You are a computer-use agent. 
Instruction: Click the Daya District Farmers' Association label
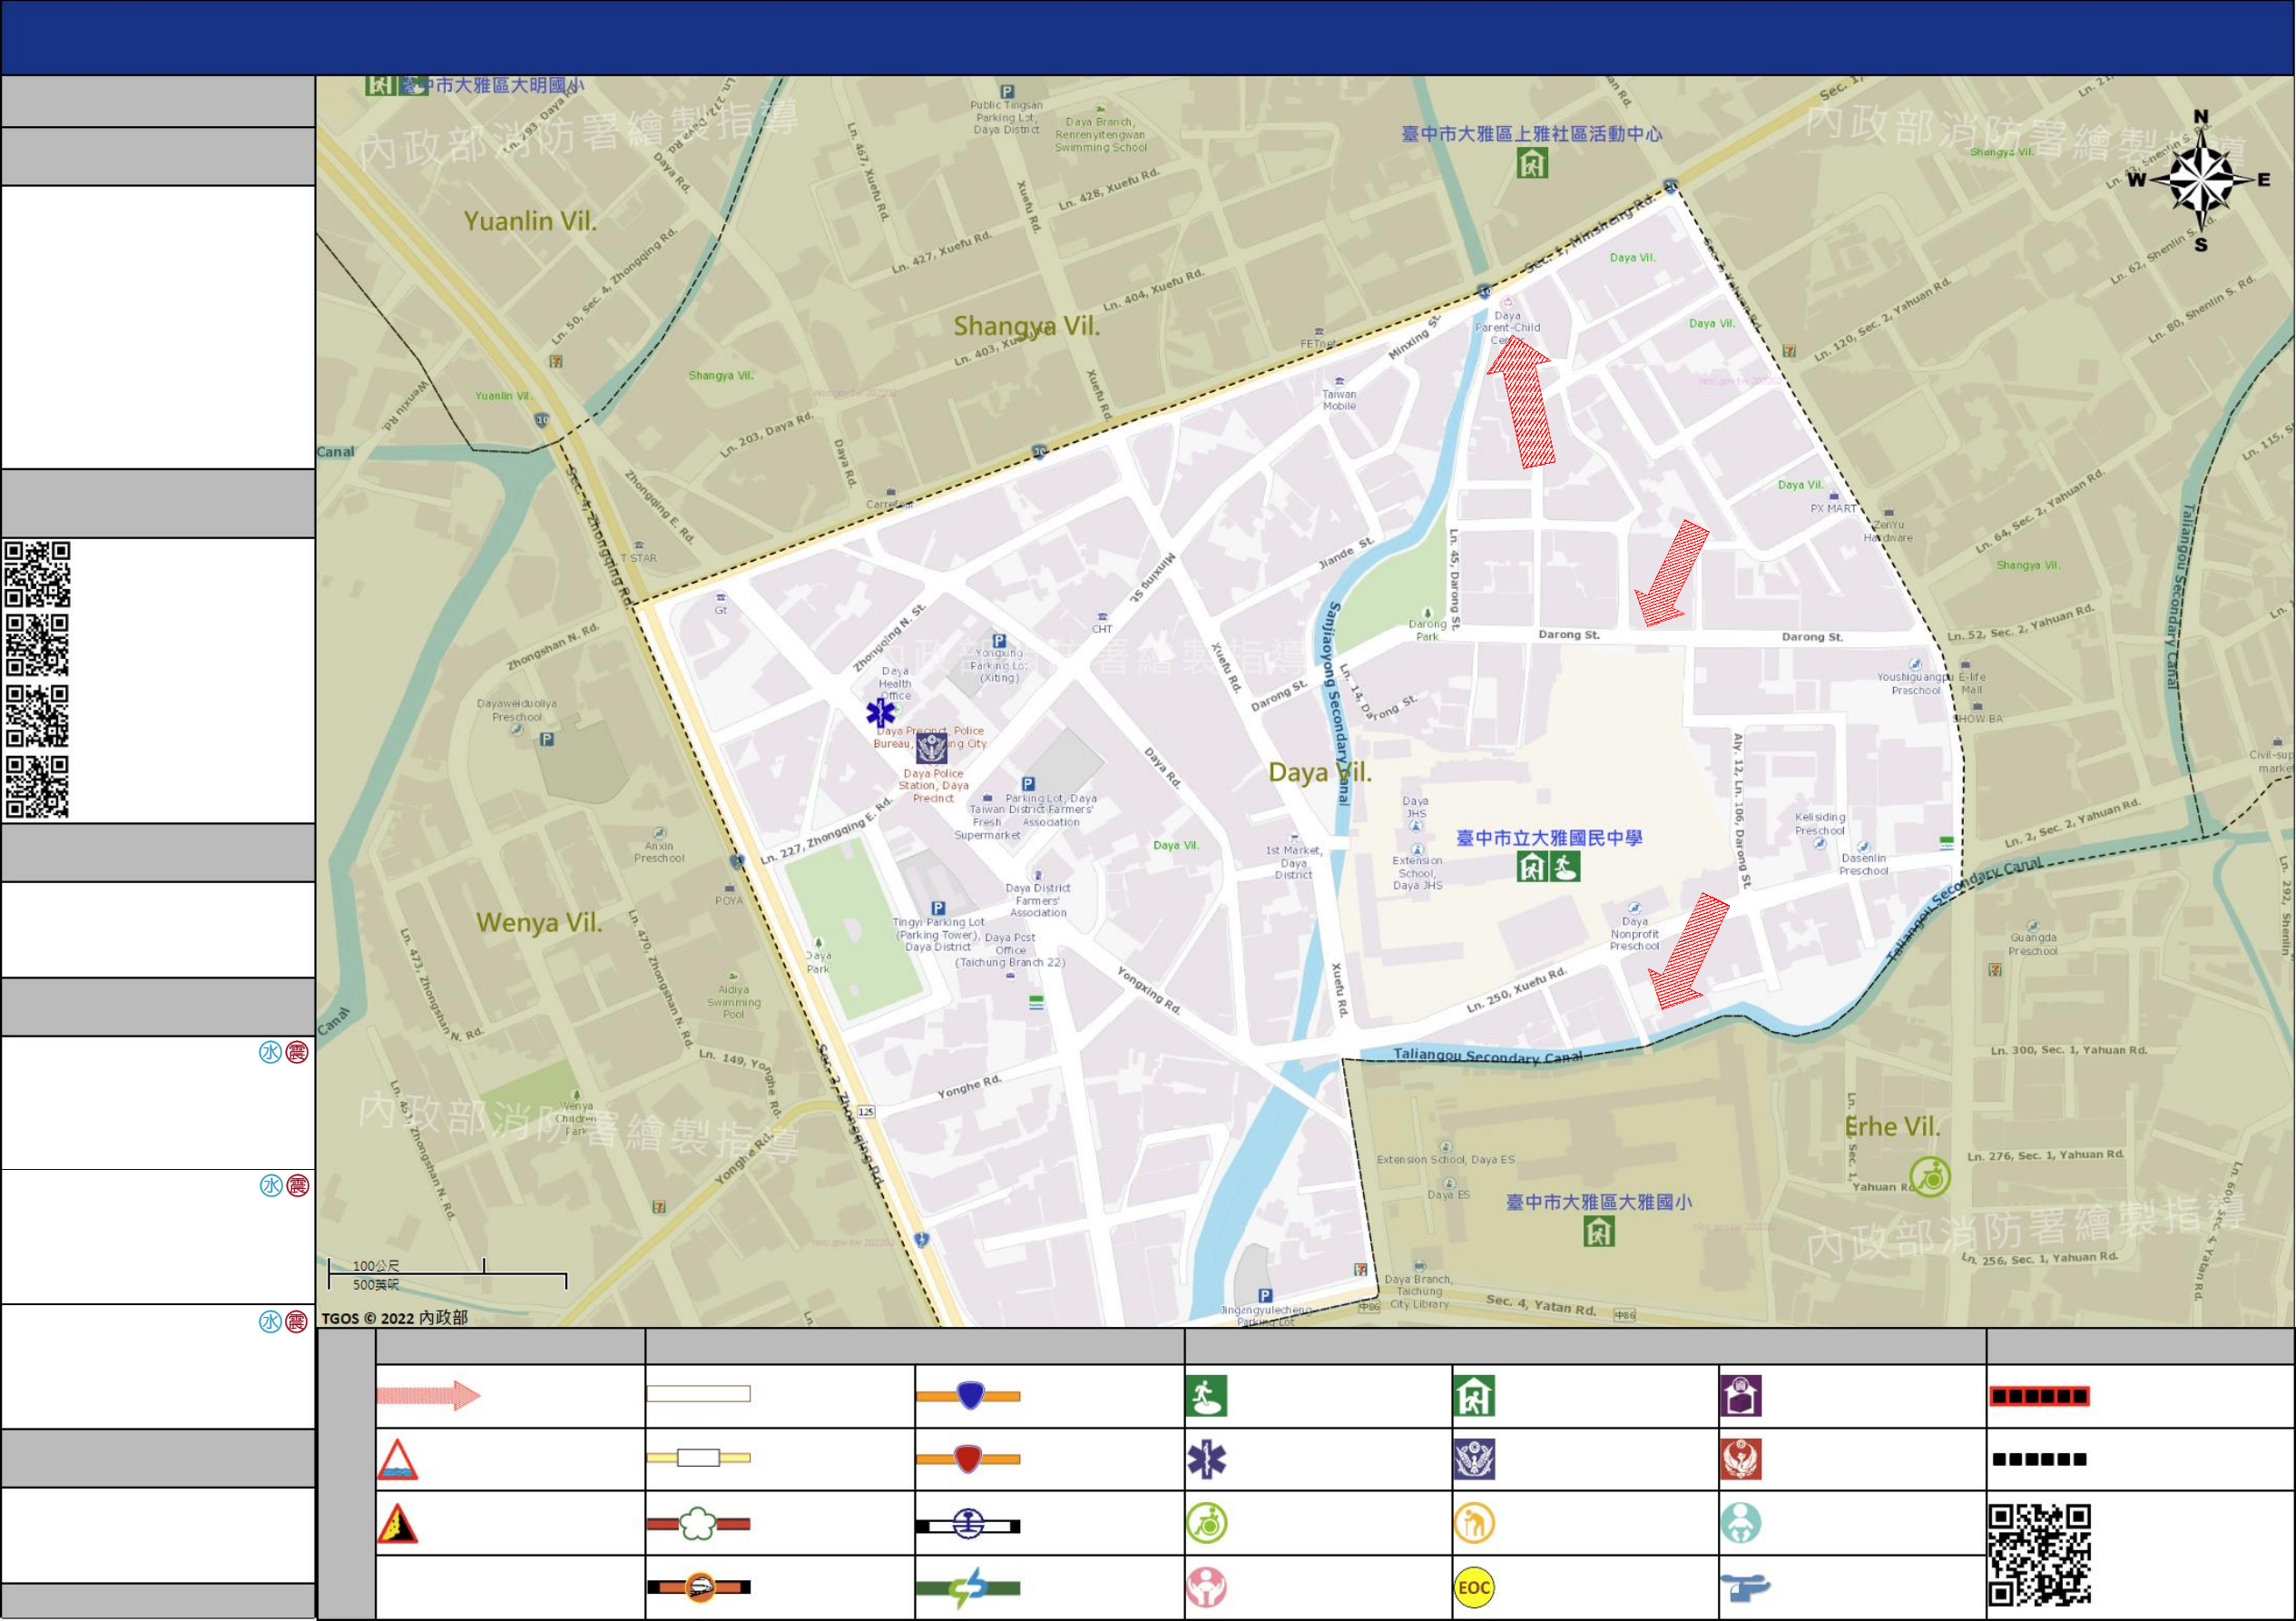pyautogui.click(x=1038, y=900)
